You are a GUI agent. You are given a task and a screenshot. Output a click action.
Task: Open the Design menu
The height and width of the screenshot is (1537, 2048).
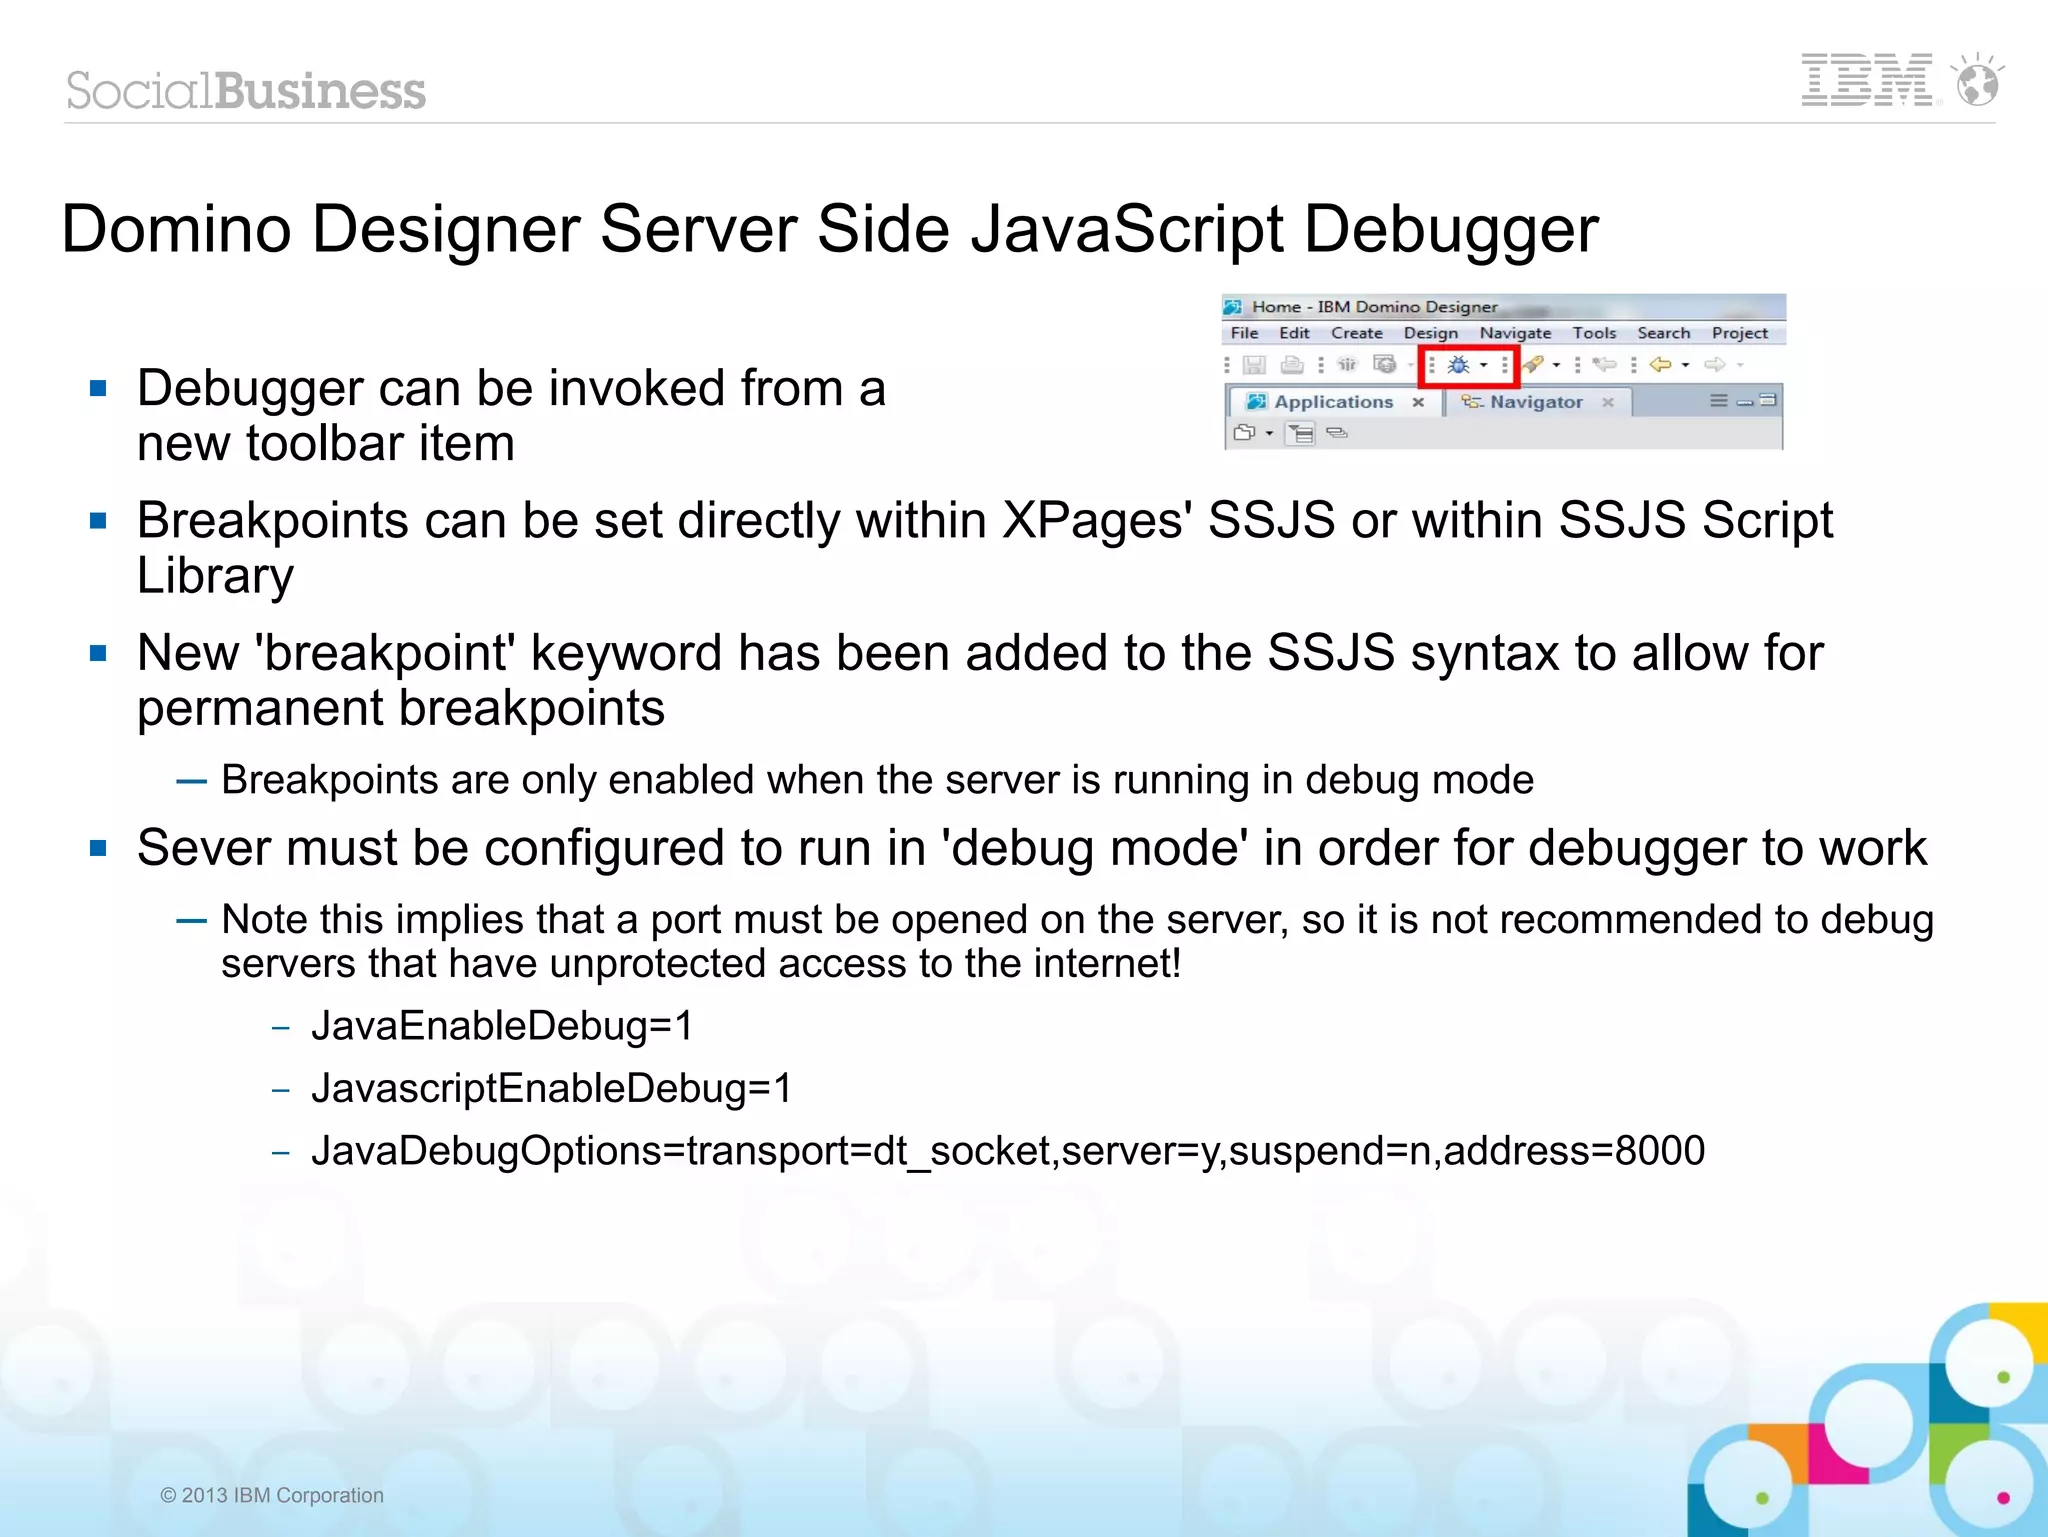tap(1431, 334)
